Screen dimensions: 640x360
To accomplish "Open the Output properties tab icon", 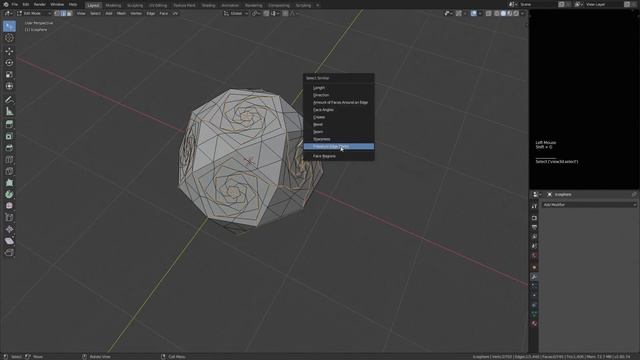I will click(x=534, y=227).
